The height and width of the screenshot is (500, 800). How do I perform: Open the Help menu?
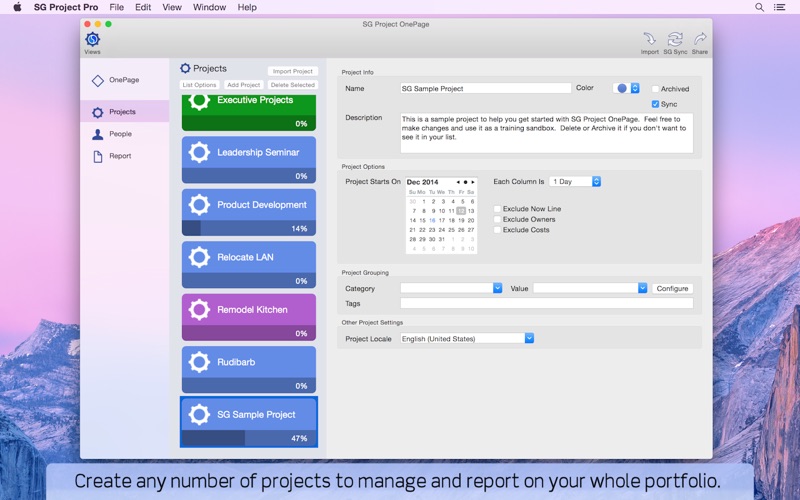click(x=247, y=7)
